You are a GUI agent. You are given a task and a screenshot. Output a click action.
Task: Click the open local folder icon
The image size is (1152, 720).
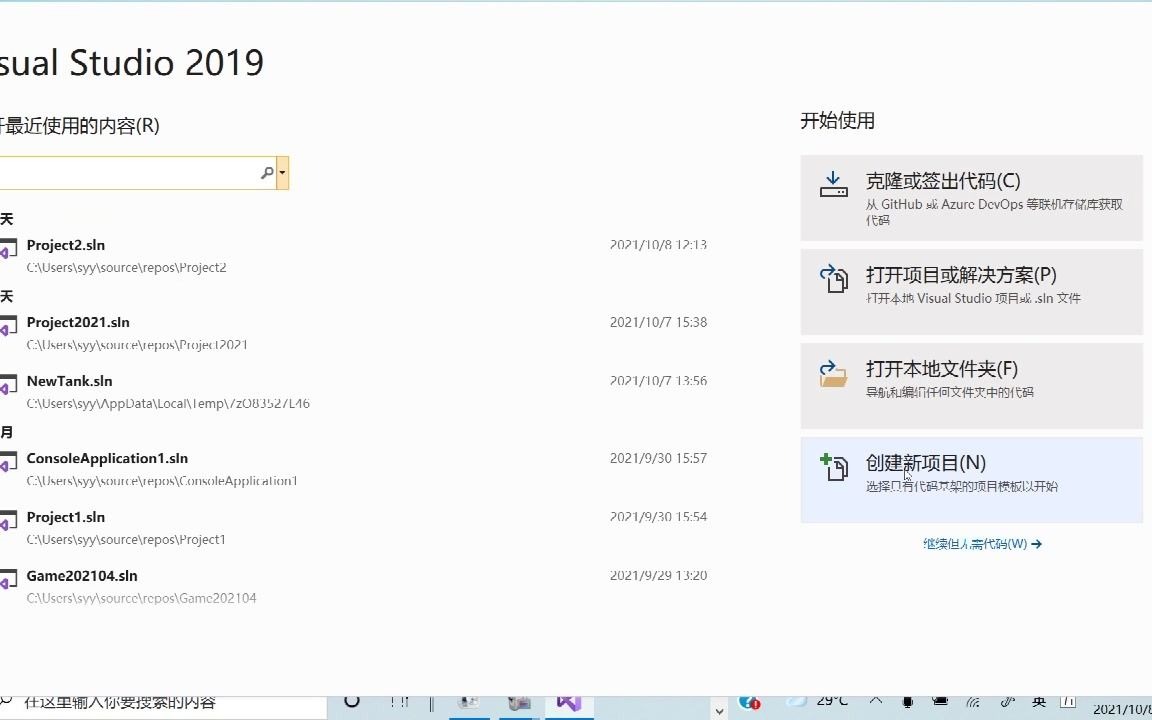tap(833, 374)
